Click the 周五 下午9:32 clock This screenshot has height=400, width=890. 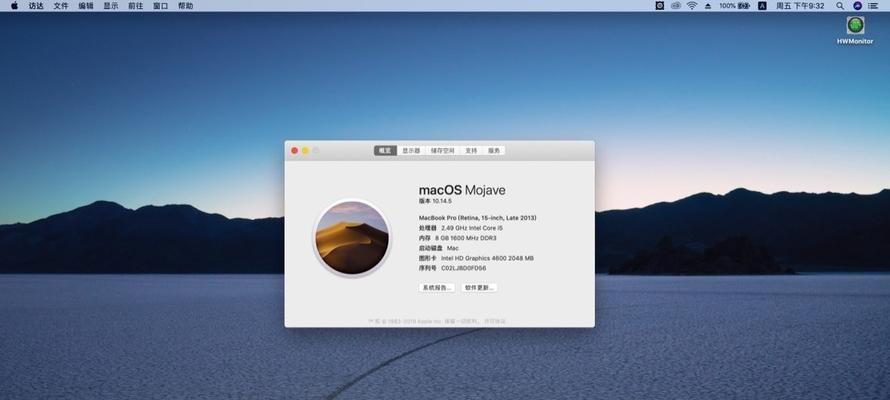[x=800, y=6]
